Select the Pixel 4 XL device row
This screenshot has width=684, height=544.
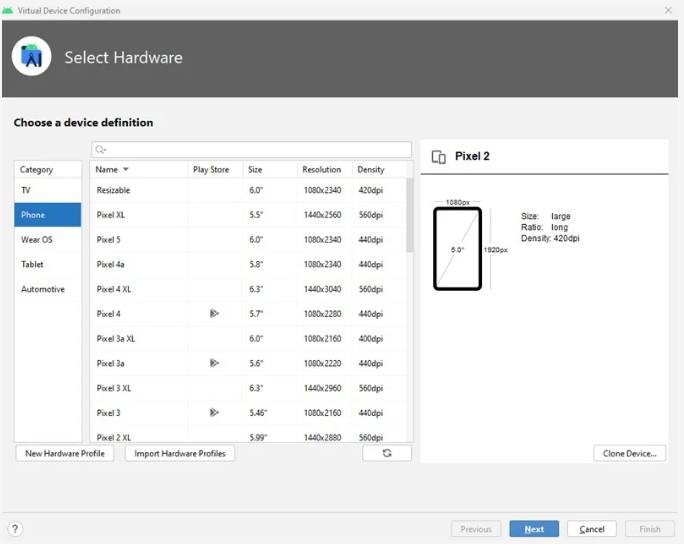pos(248,289)
